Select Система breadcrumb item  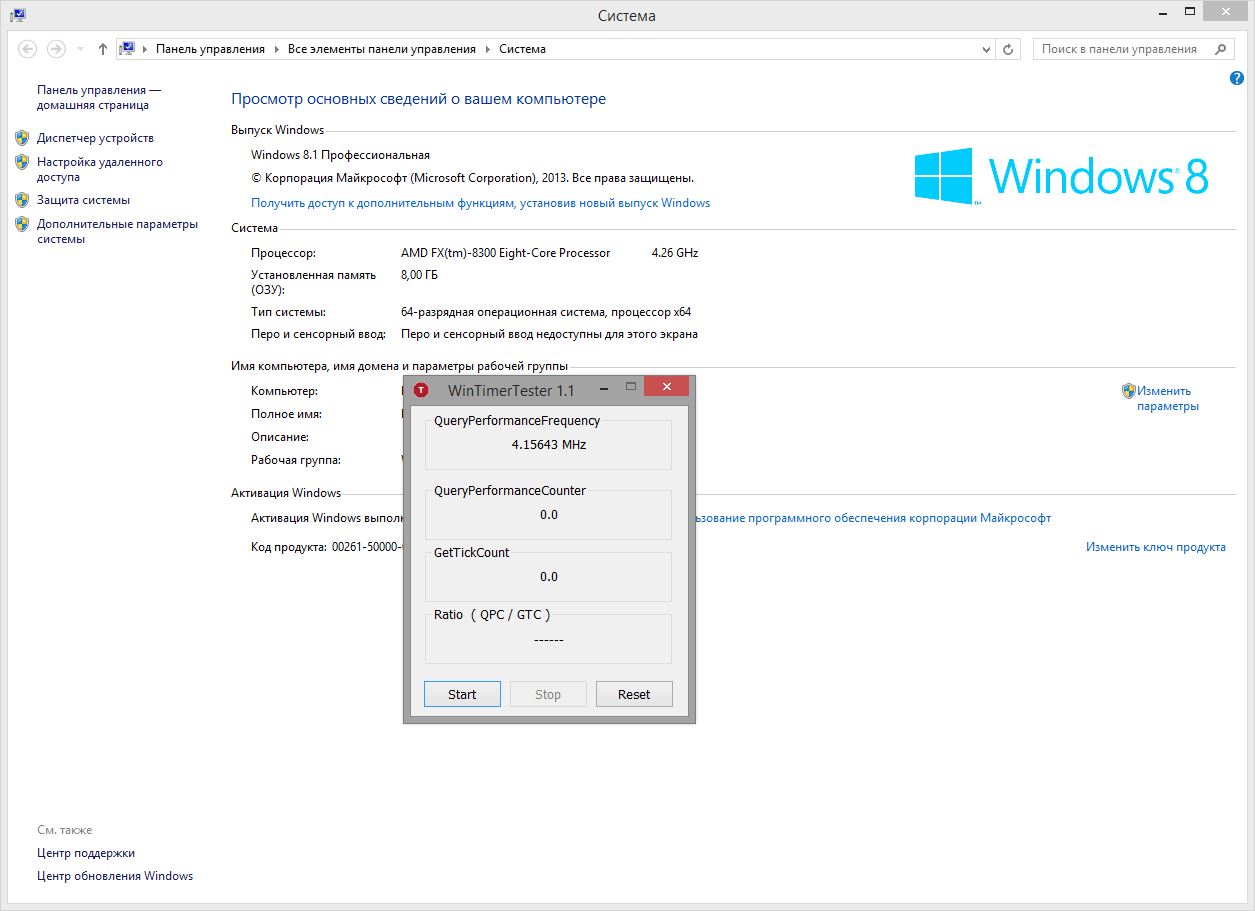tap(522, 49)
